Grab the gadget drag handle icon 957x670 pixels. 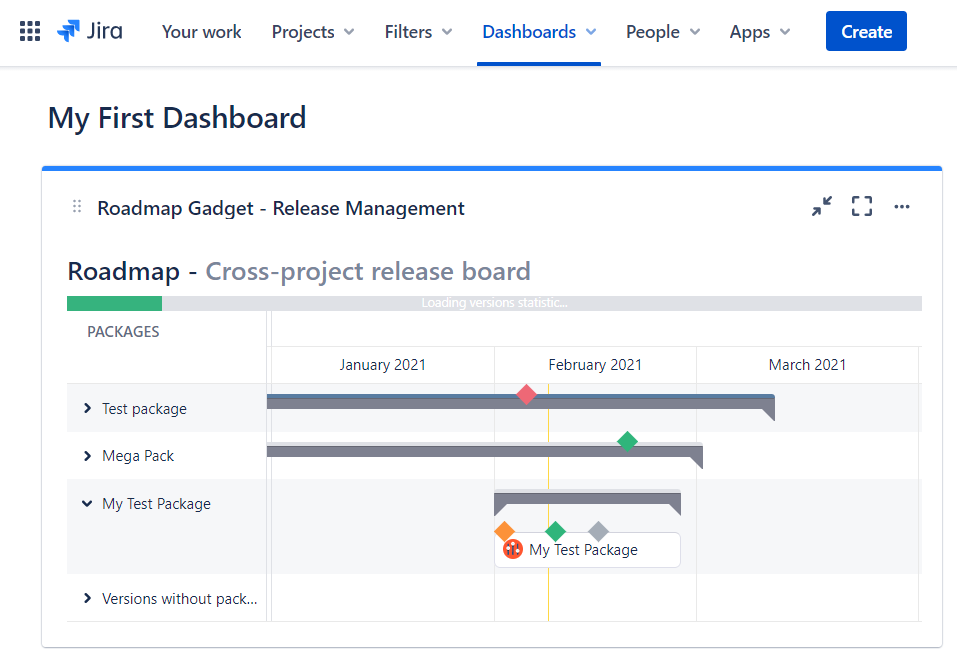[x=77, y=207]
